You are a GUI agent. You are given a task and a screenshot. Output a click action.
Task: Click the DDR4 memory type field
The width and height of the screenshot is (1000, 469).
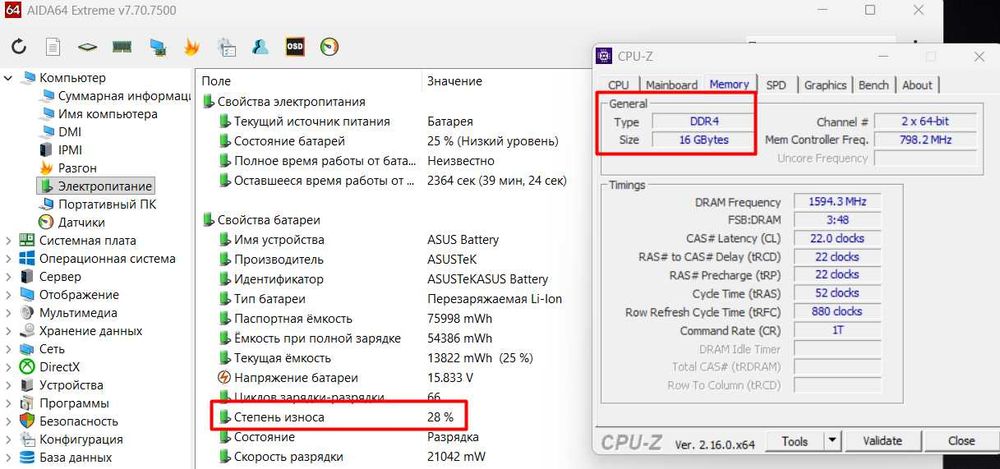(x=705, y=121)
